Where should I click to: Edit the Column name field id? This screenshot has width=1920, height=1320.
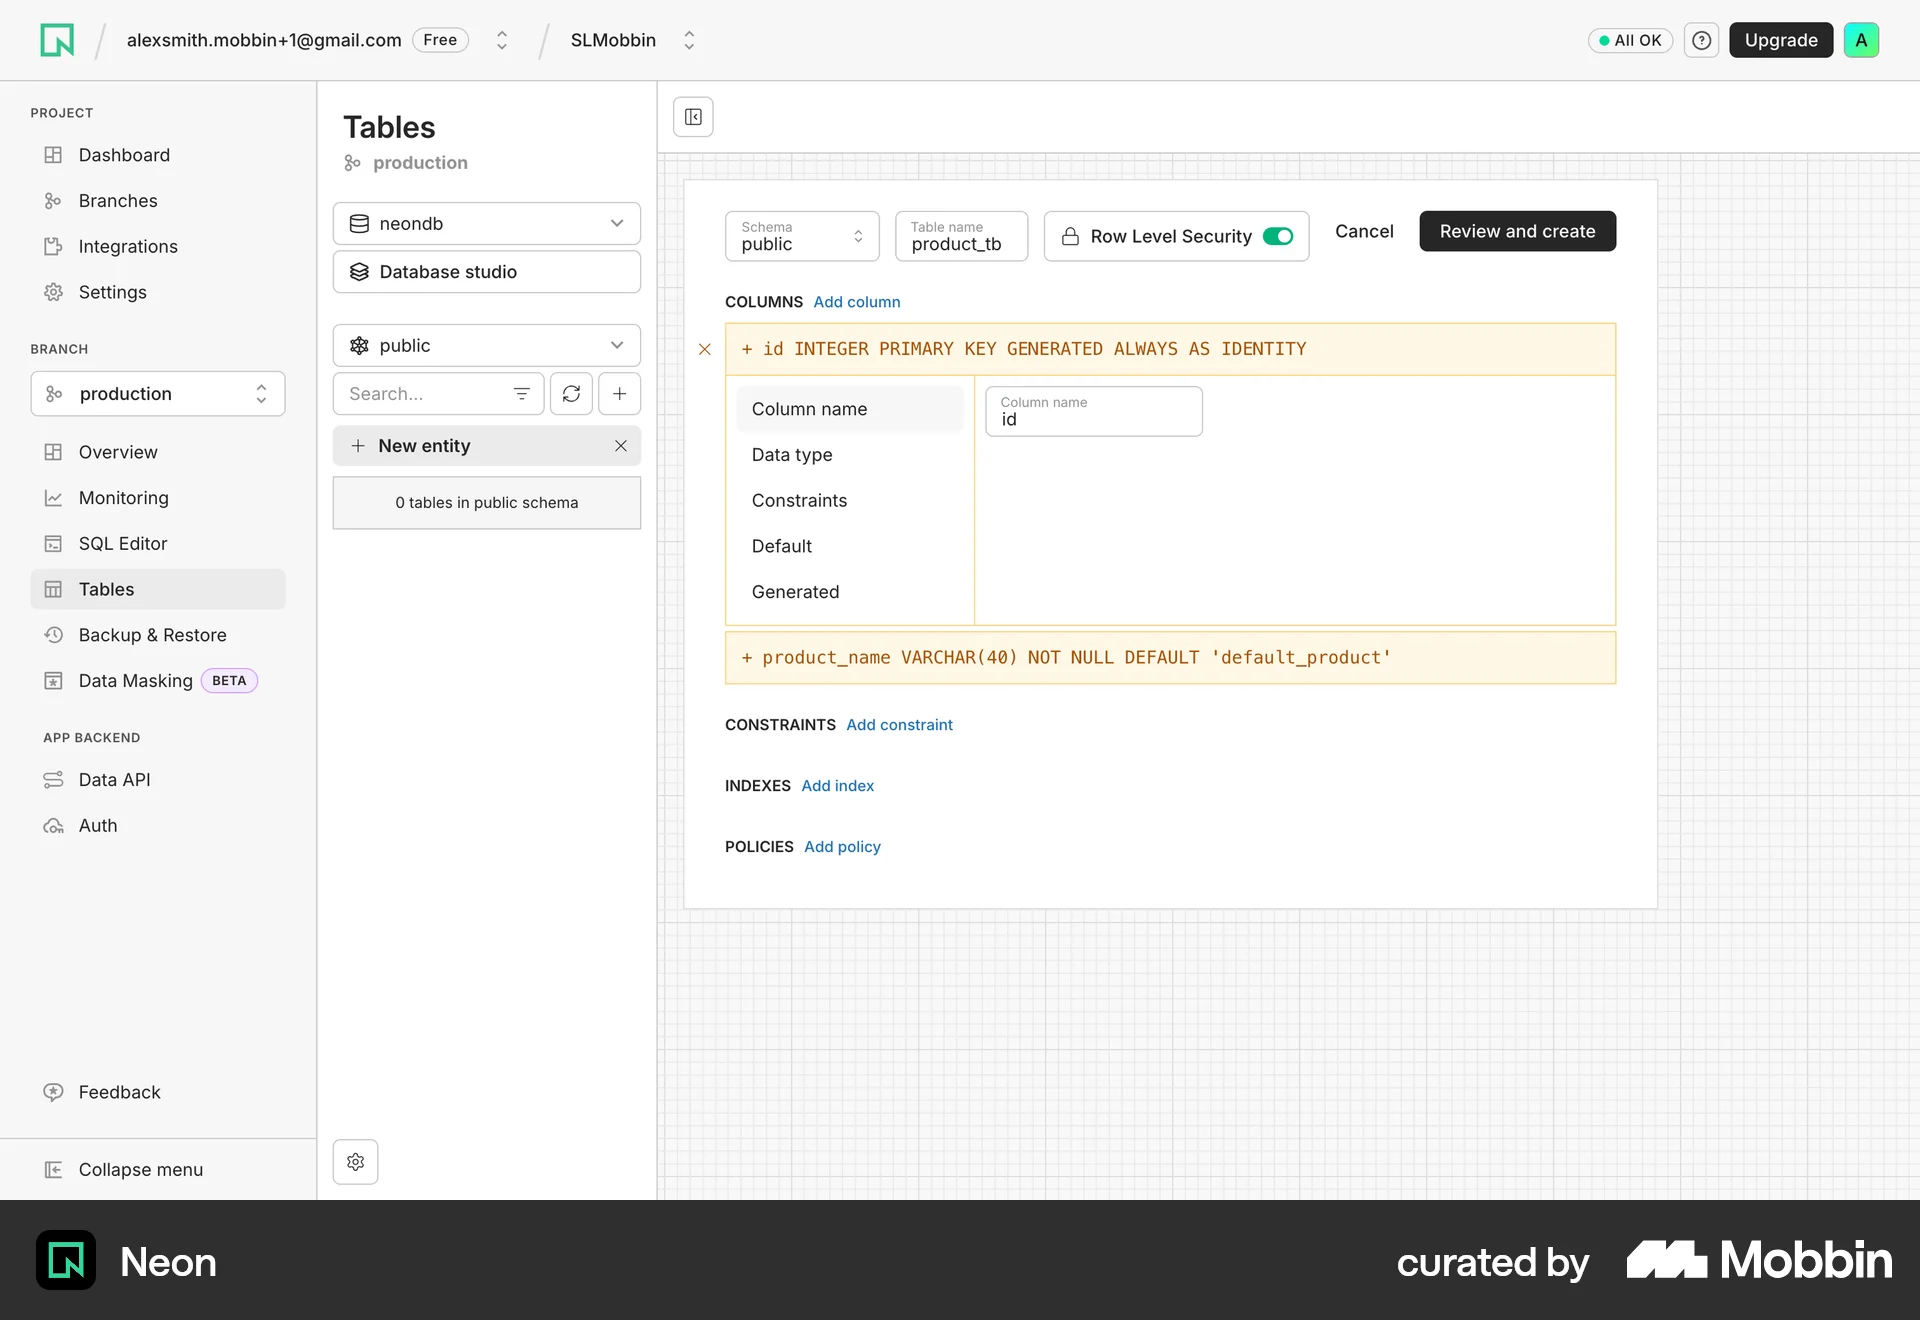pyautogui.click(x=1094, y=411)
